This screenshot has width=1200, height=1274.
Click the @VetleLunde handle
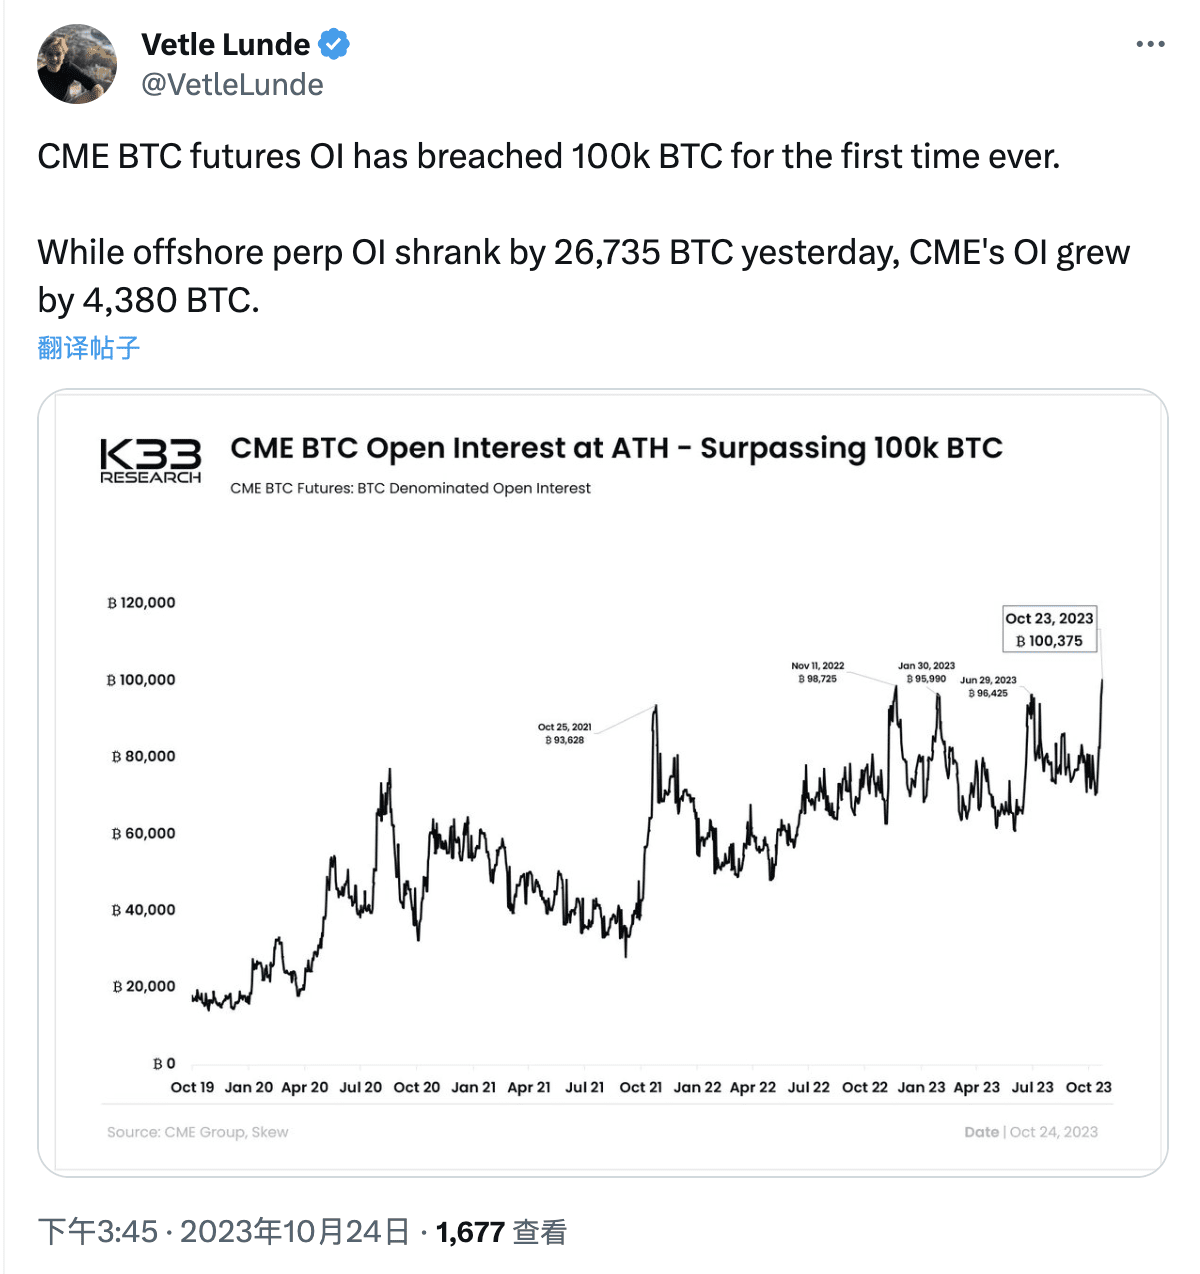(233, 85)
